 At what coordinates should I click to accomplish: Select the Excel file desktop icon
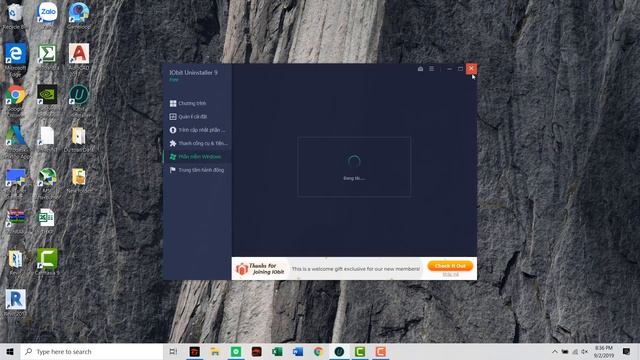click(x=47, y=221)
